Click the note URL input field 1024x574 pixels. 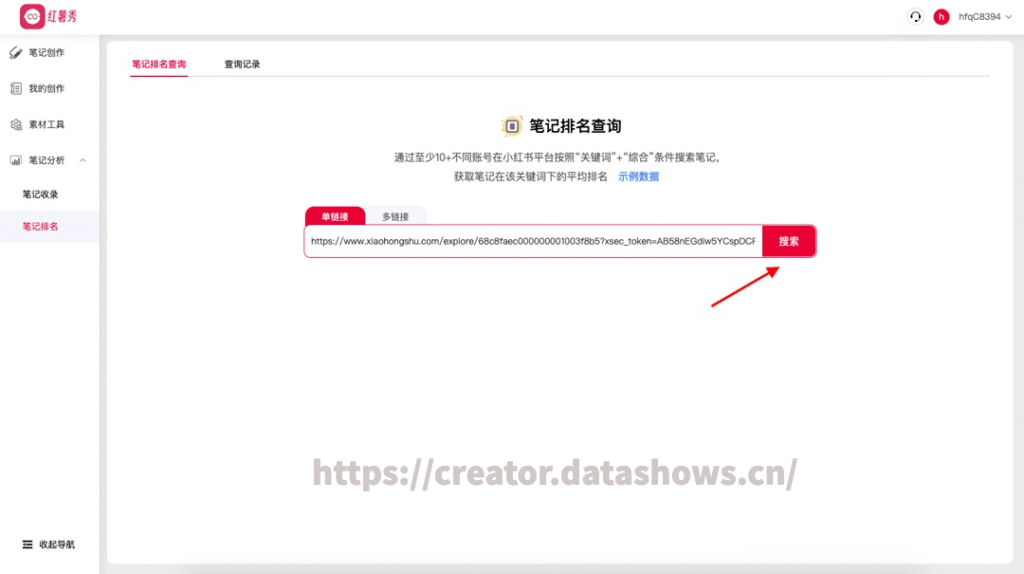click(x=533, y=241)
